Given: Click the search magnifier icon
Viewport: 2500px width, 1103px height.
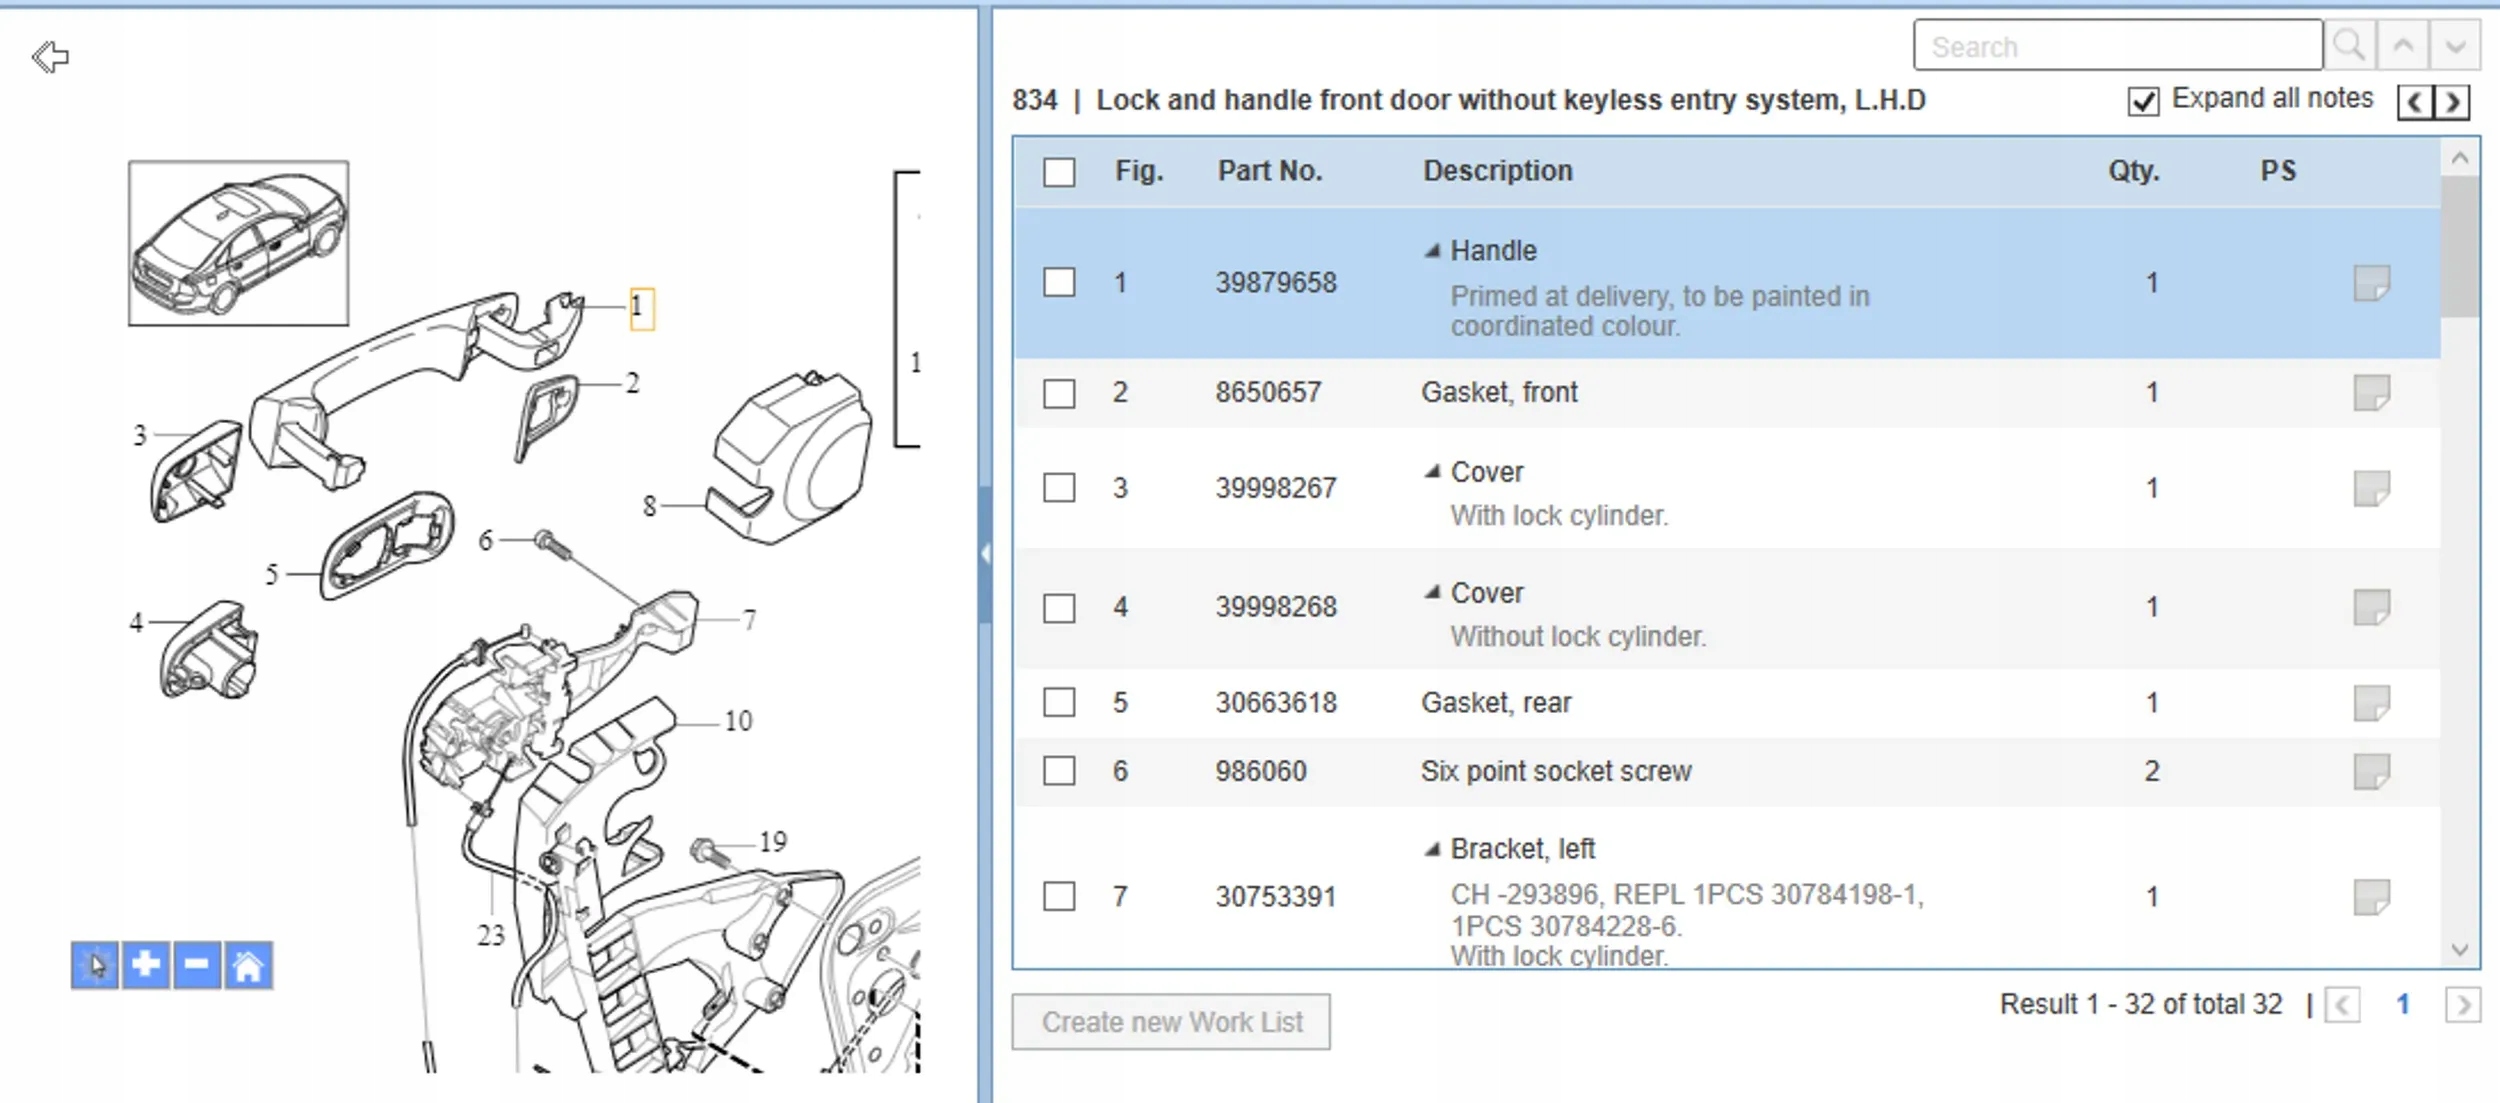Looking at the screenshot, I should (2349, 46).
